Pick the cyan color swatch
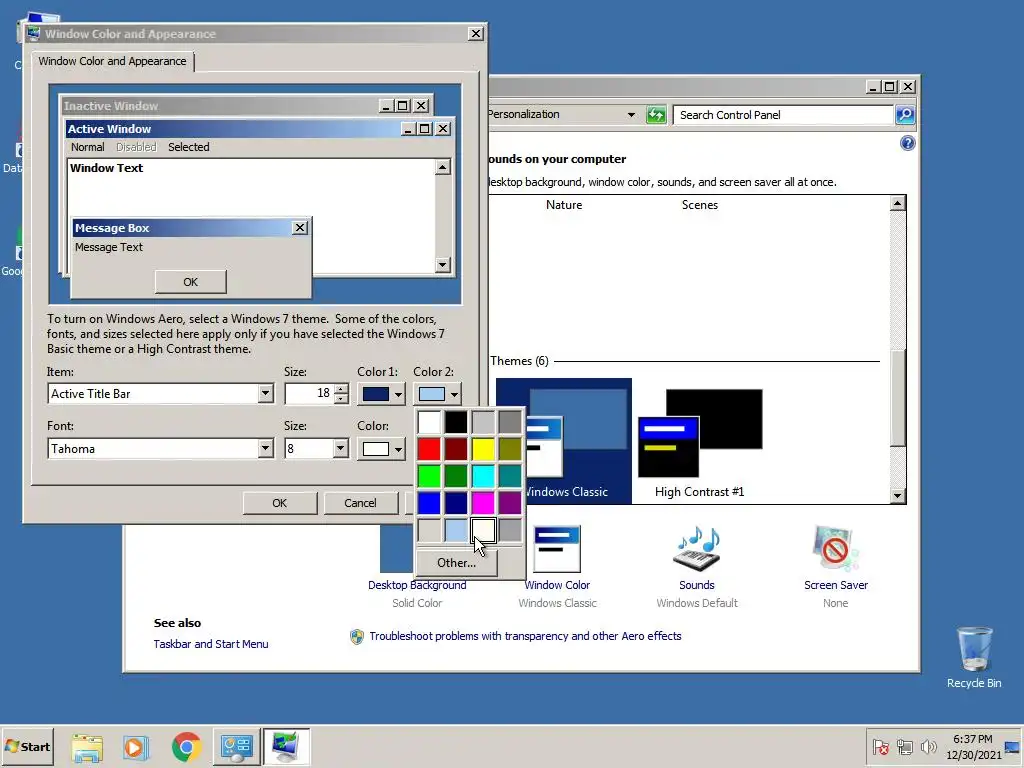The height and width of the screenshot is (768, 1024). [483, 476]
